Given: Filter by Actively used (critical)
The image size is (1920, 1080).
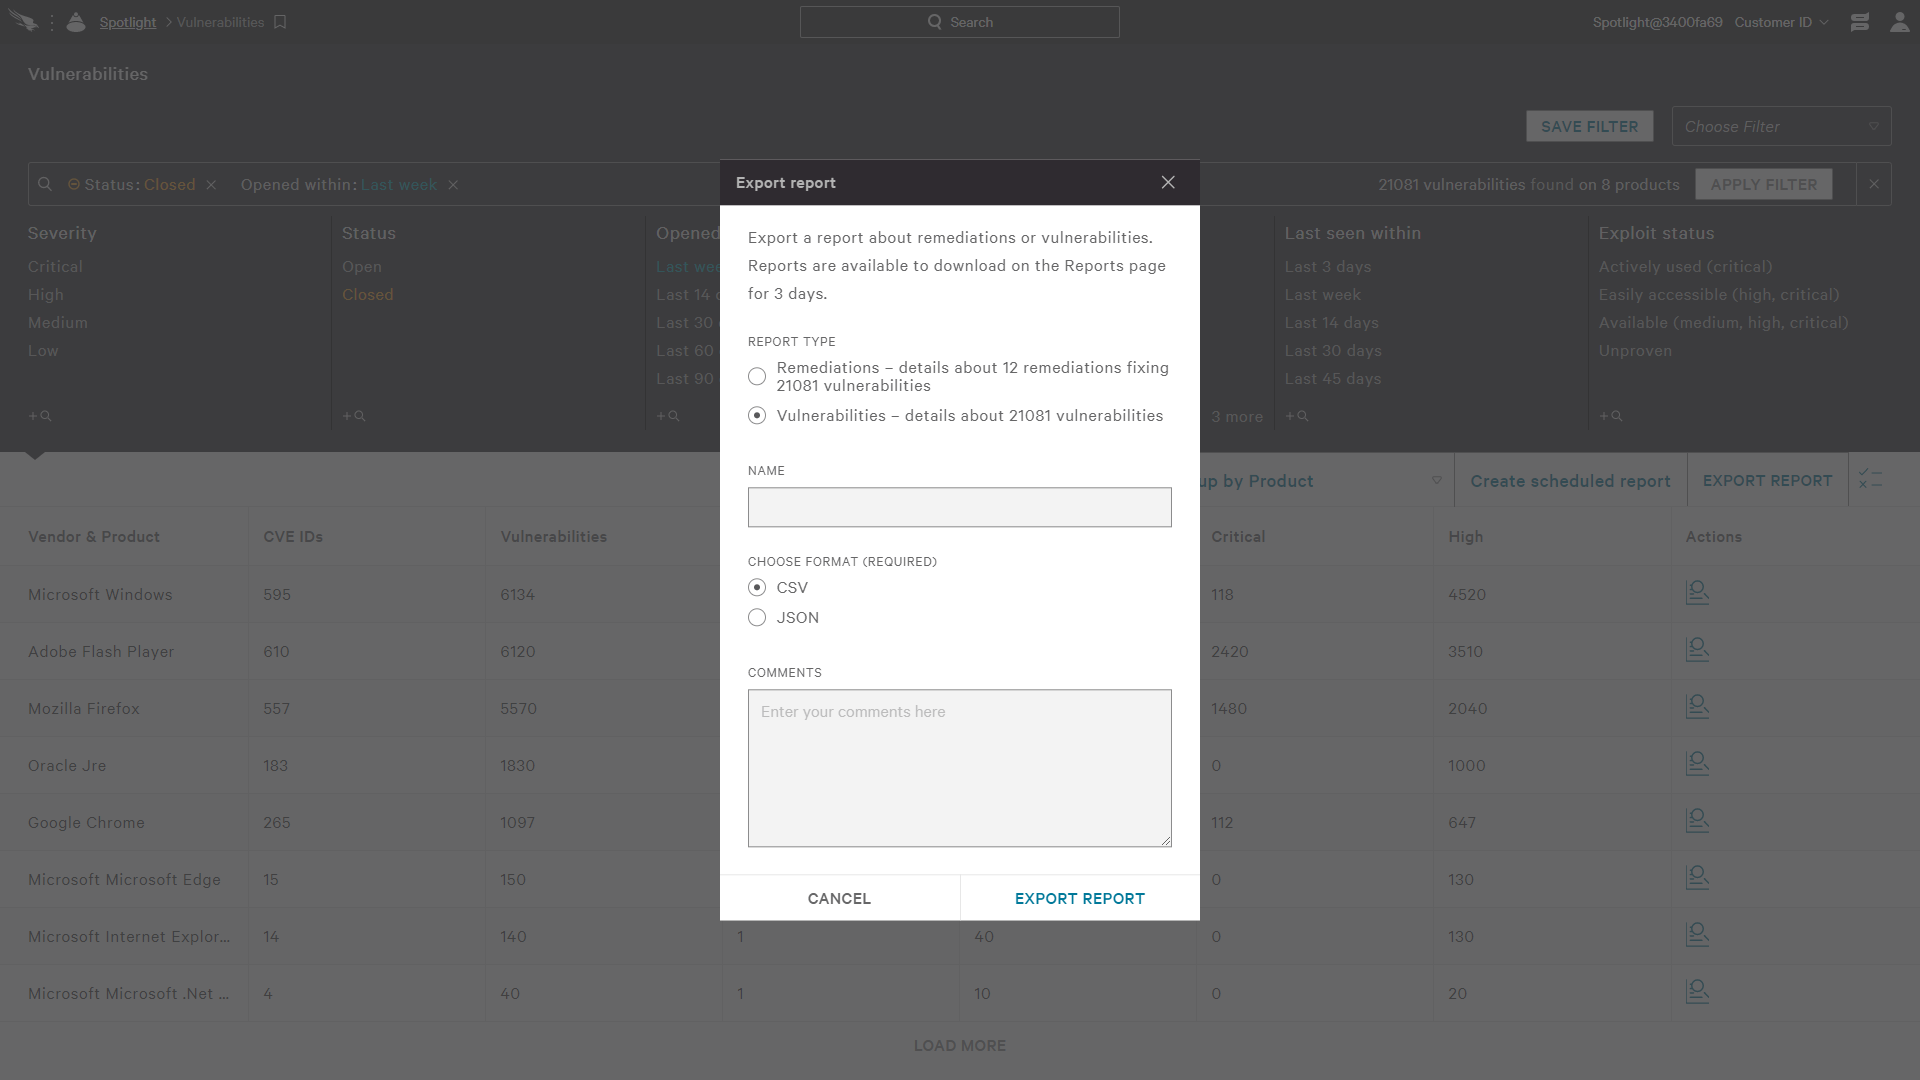Looking at the screenshot, I should (1686, 267).
